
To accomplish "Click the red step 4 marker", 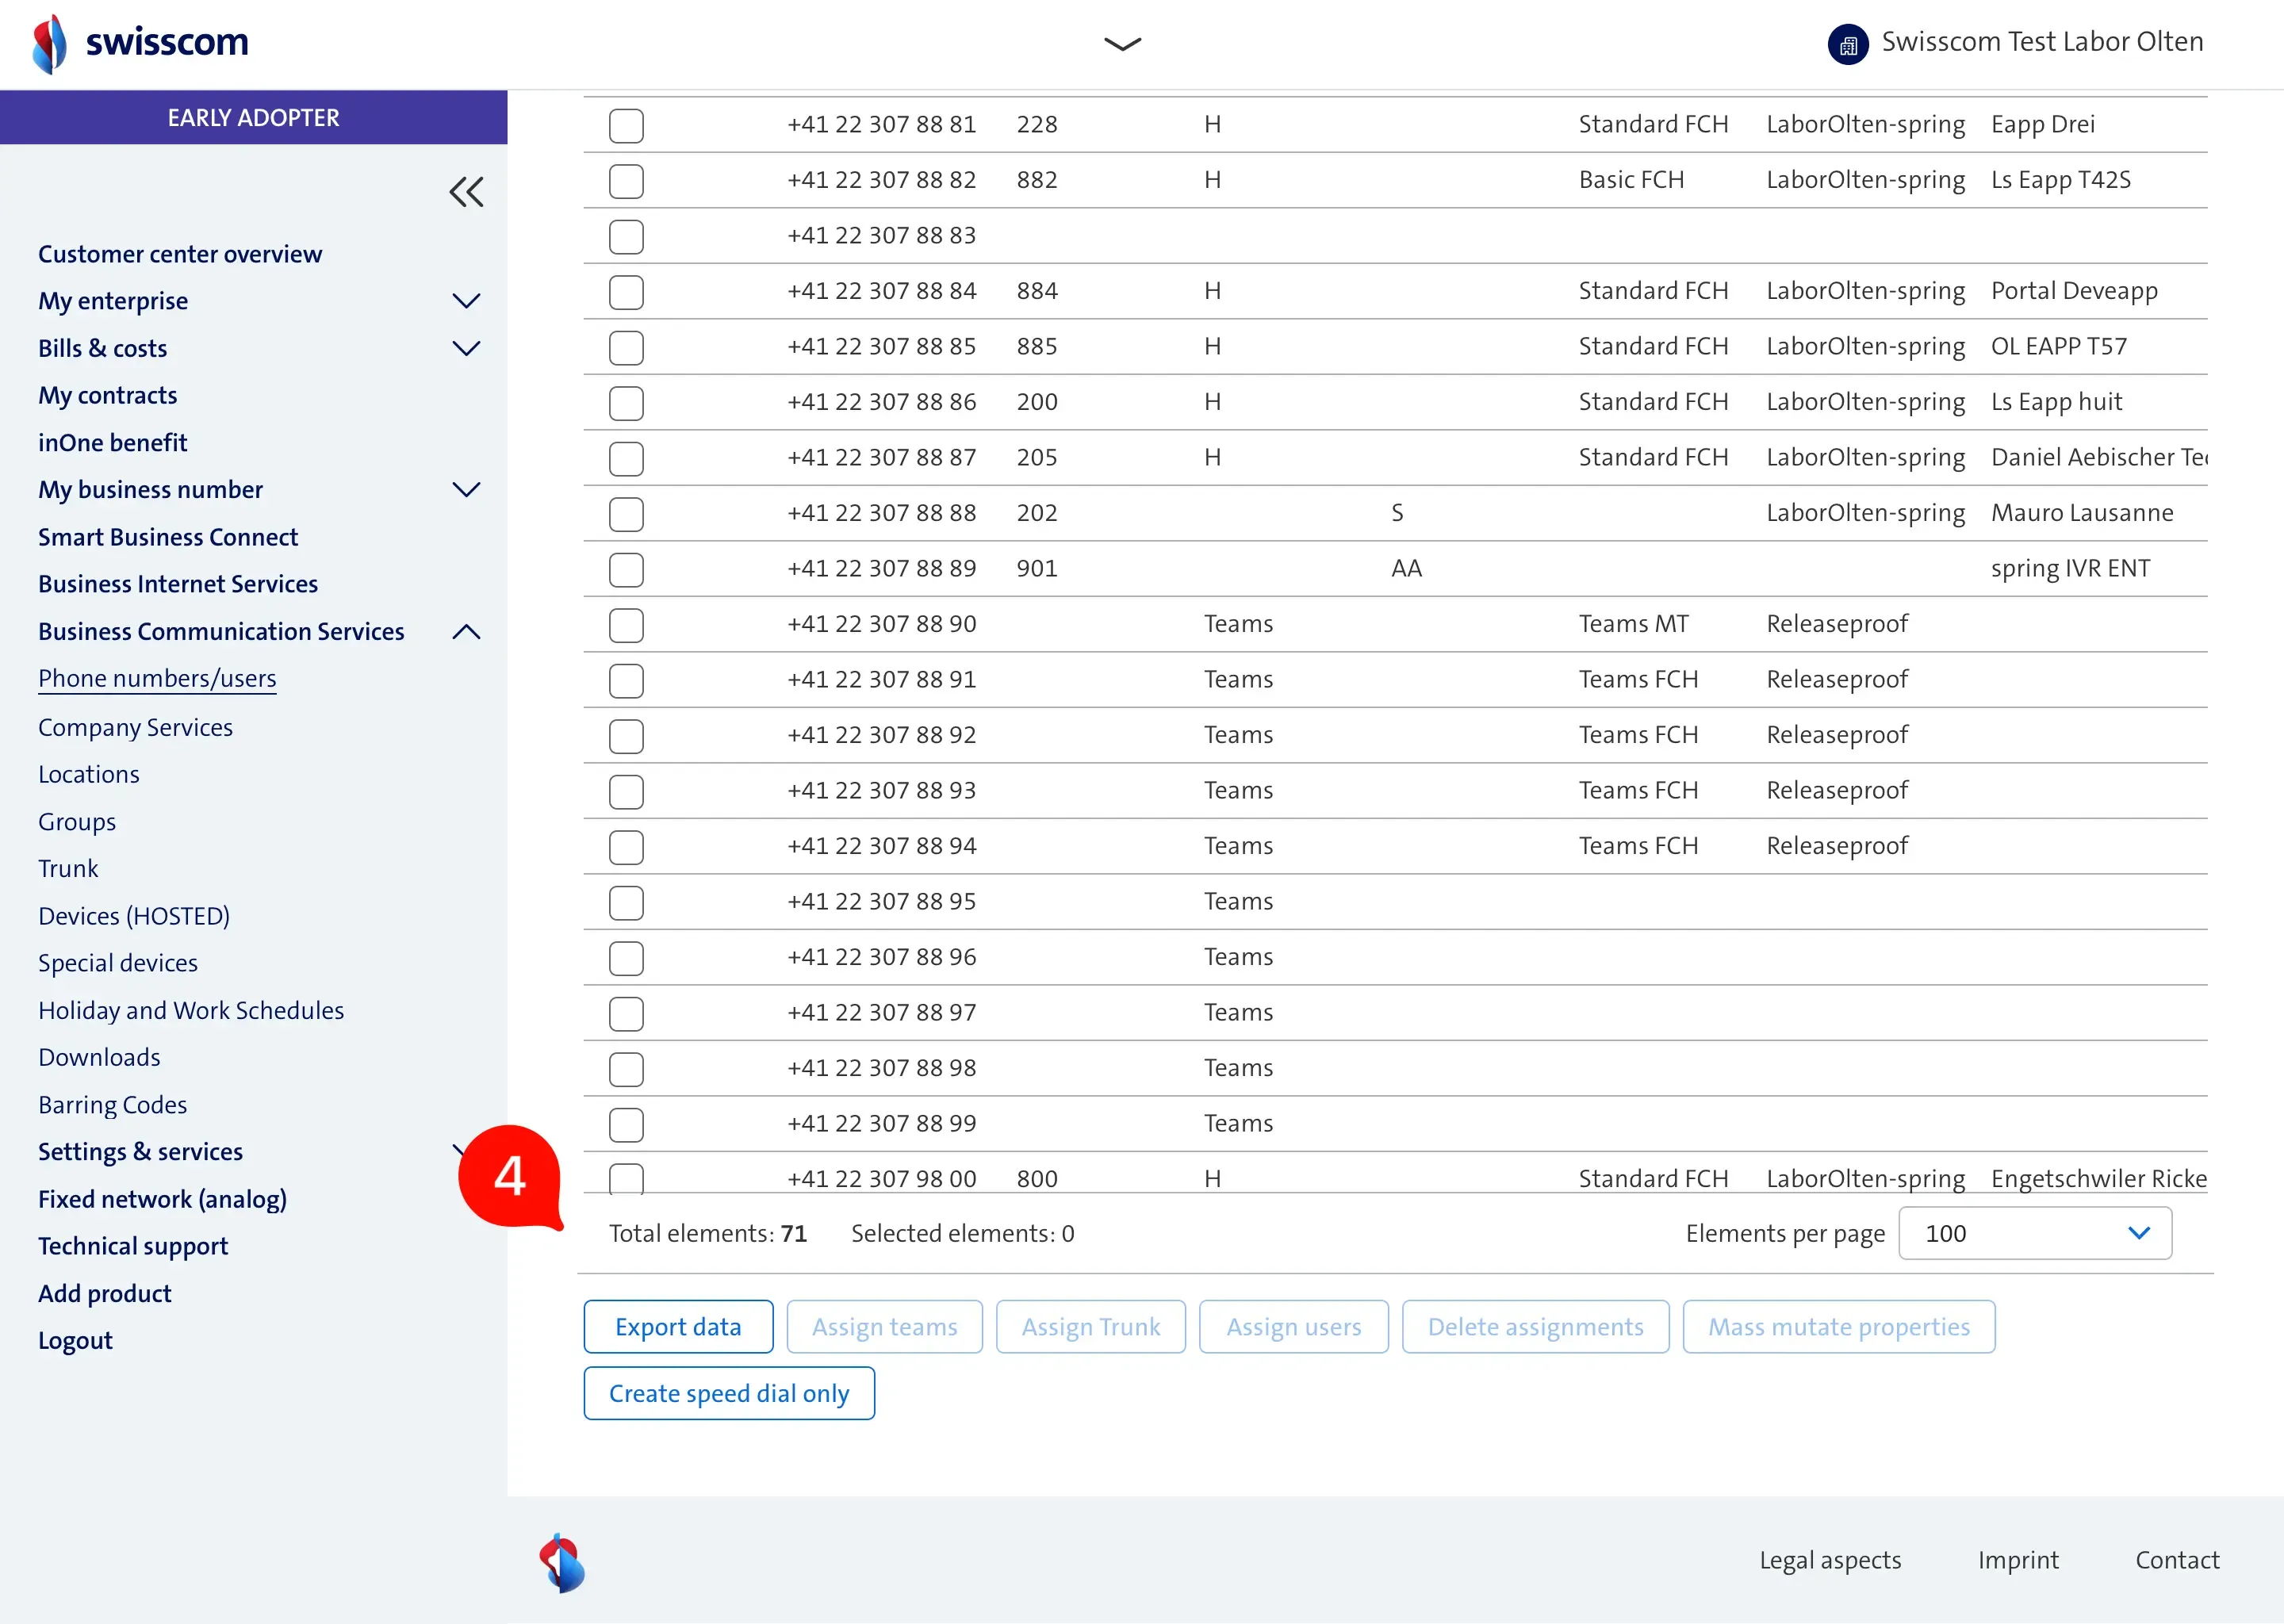I will coord(510,1176).
